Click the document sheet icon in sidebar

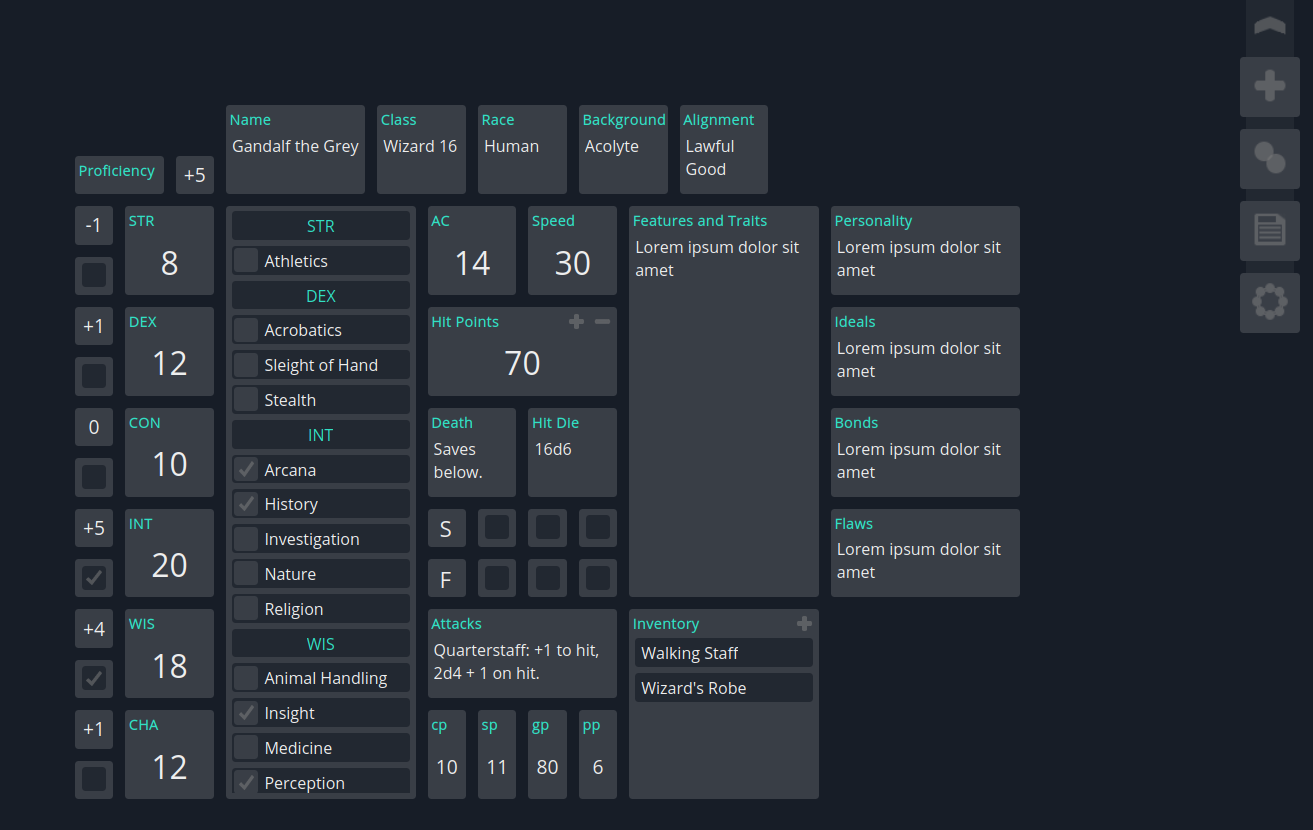pos(1269,231)
